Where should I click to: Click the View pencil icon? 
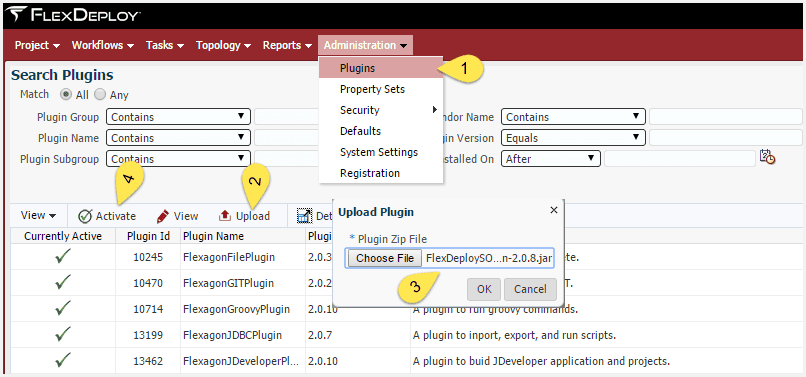click(x=163, y=216)
